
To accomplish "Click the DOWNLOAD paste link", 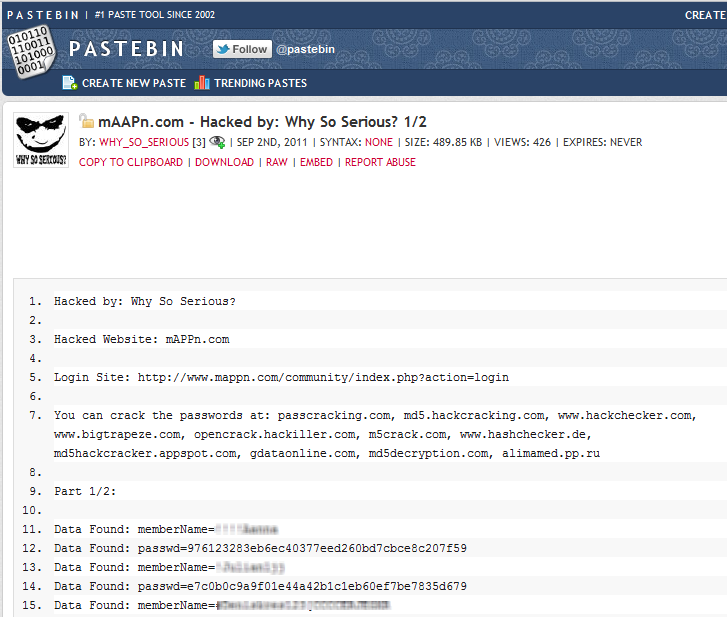I will pyautogui.click(x=224, y=162).
